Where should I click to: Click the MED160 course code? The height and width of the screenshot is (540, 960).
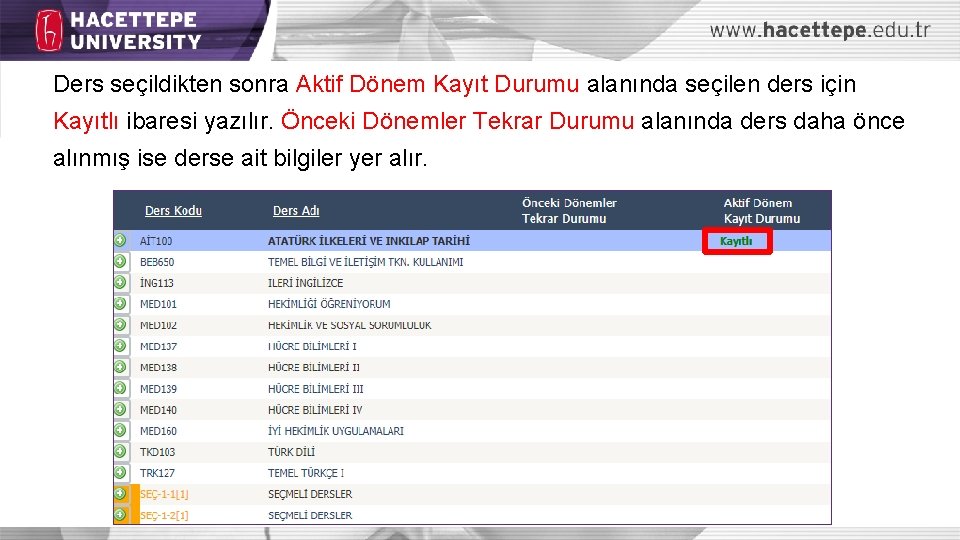point(158,431)
